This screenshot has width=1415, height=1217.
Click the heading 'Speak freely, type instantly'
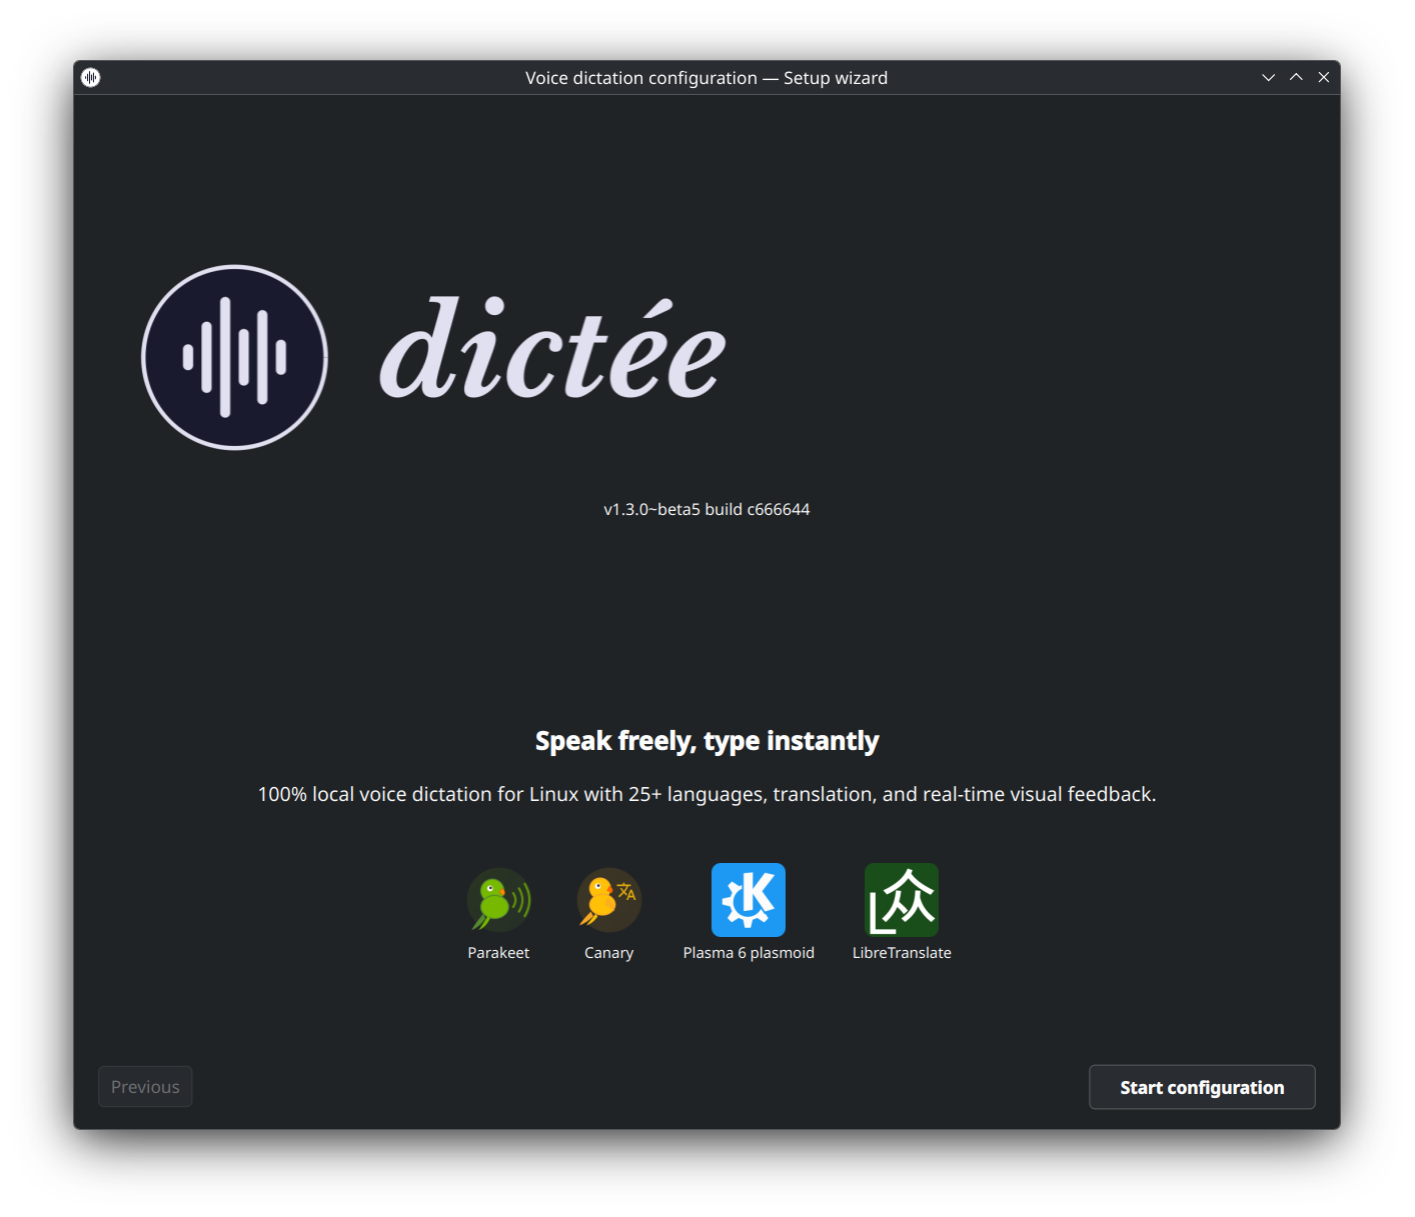pyautogui.click(x=707, y=741)
